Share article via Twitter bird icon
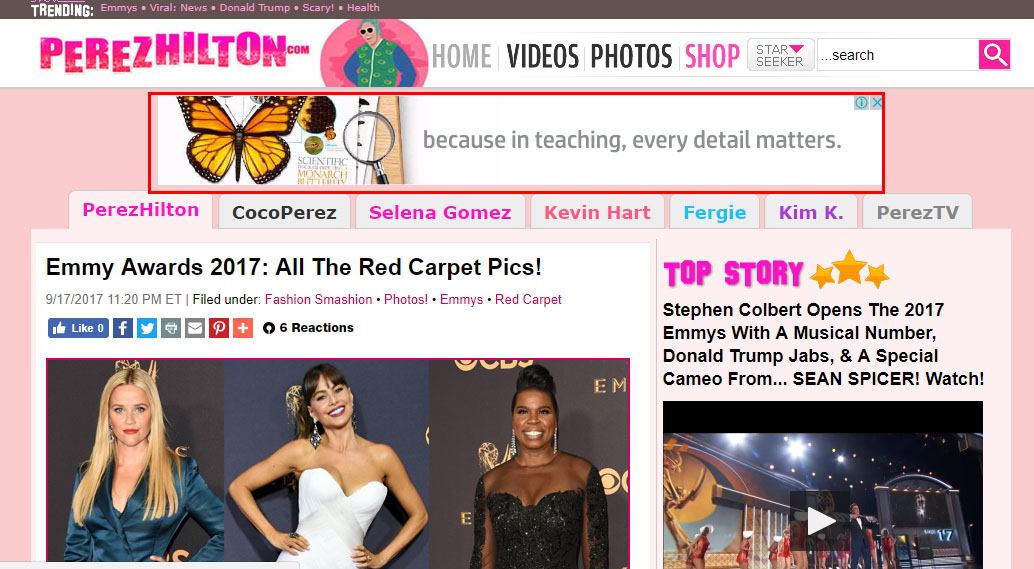Screen dimensions: 1034x569 (x=147, y=328)
